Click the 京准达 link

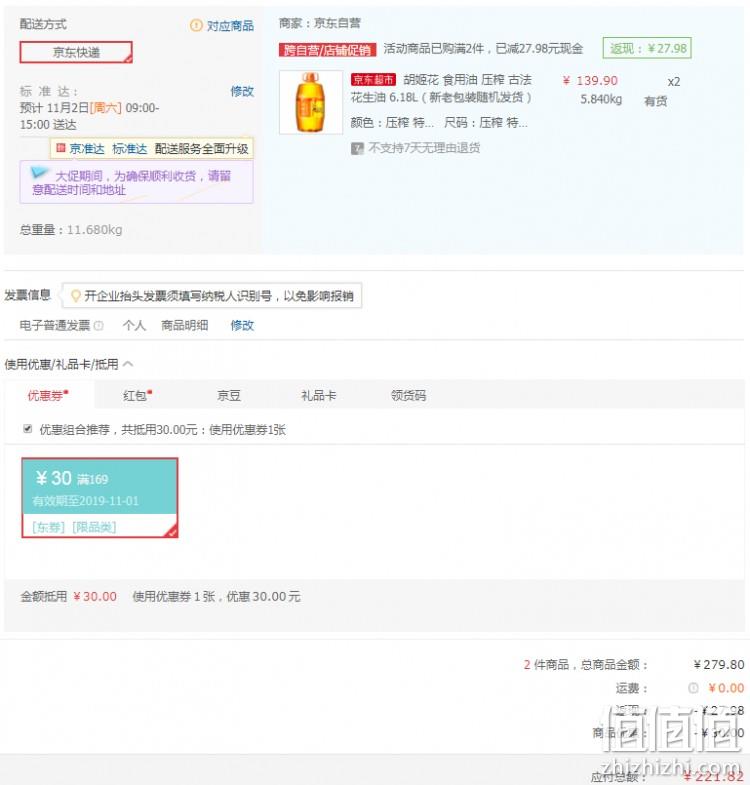(87, 149)
